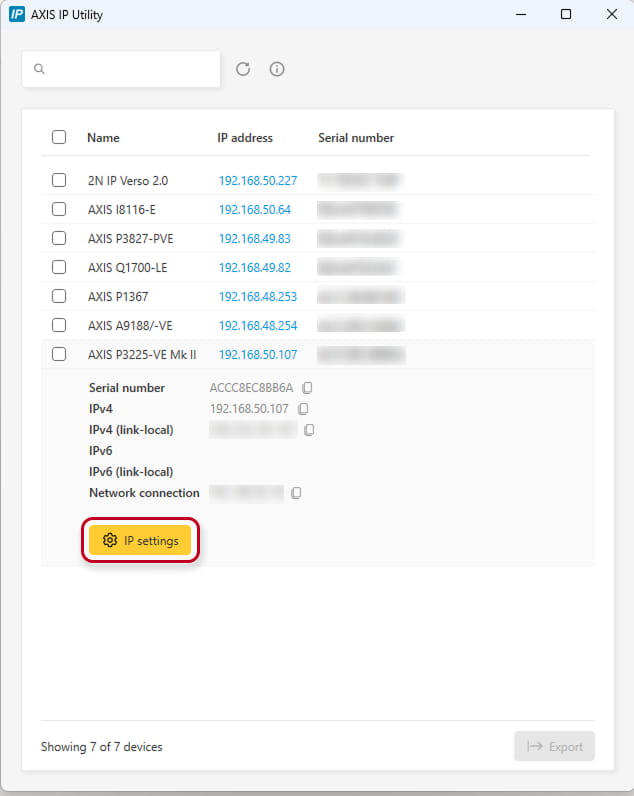Image resolution: width=634 pixels, height=796 pixels.
Task: Expand the 2N IP Verso 2.0 row
Action: (317, 180)
